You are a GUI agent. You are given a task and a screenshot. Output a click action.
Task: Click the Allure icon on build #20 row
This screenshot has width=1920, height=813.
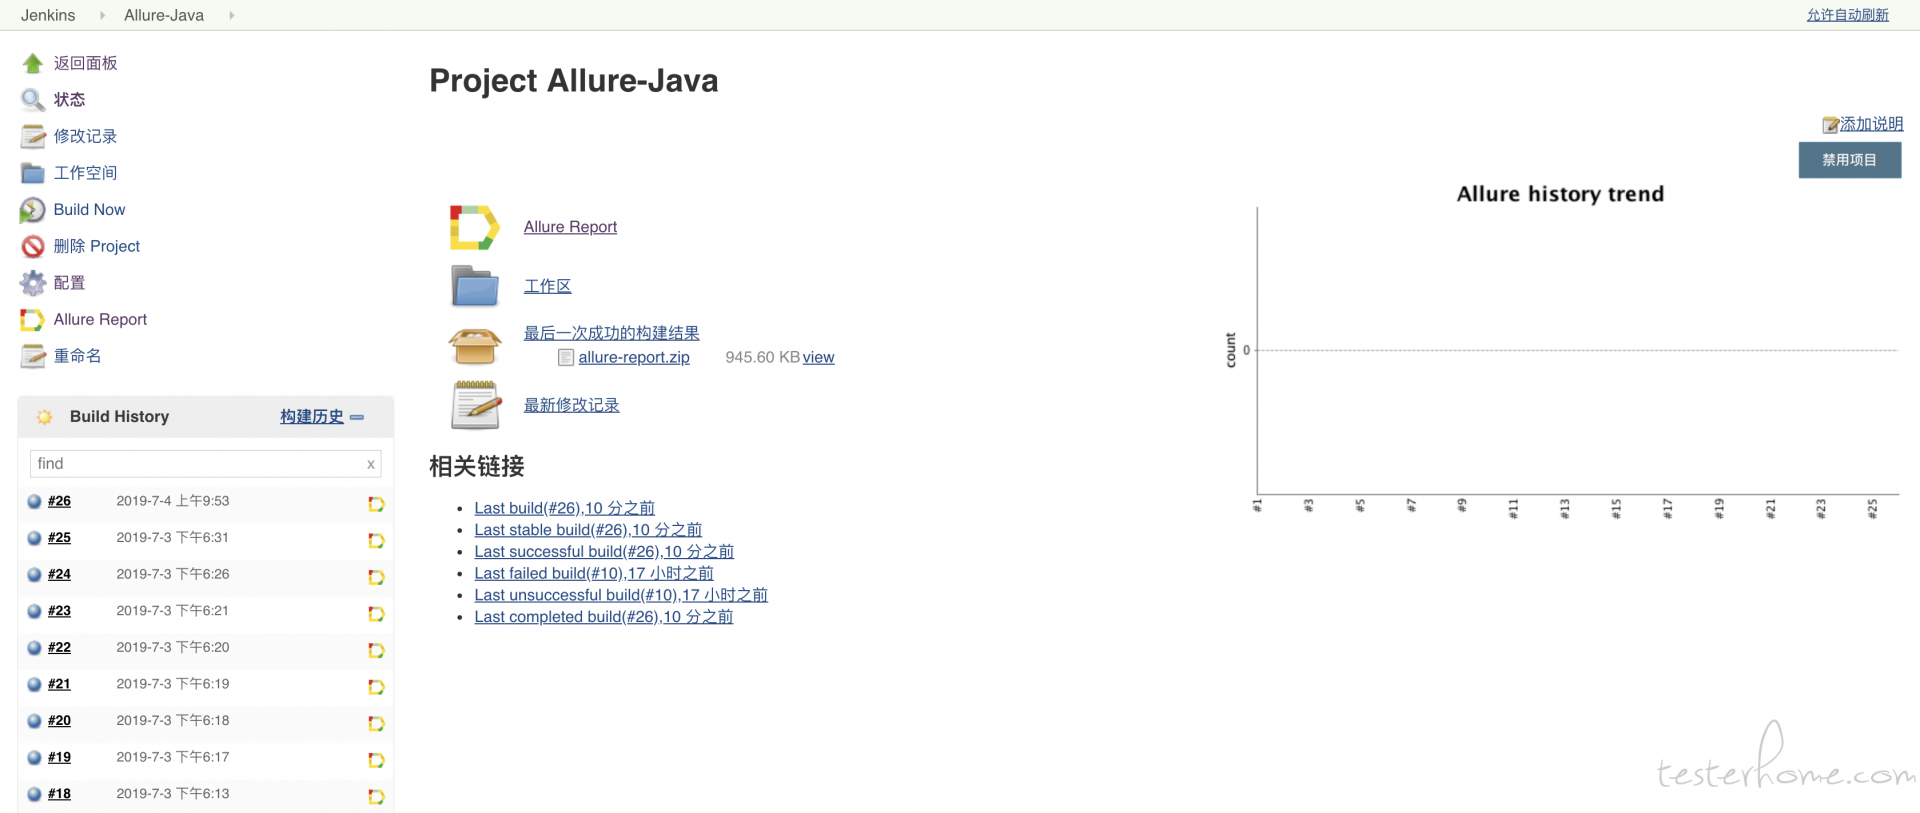(x=376, y=724)
